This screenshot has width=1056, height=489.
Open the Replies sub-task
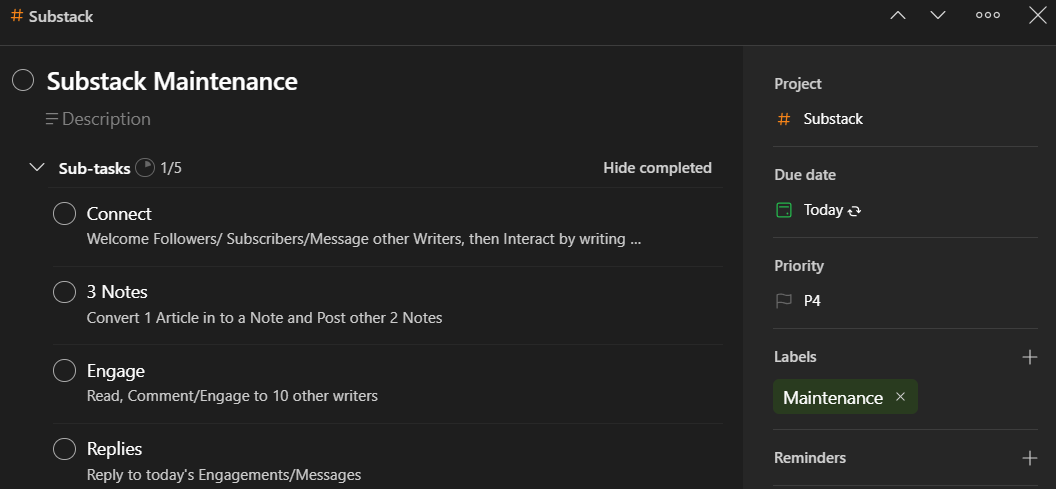114,449
